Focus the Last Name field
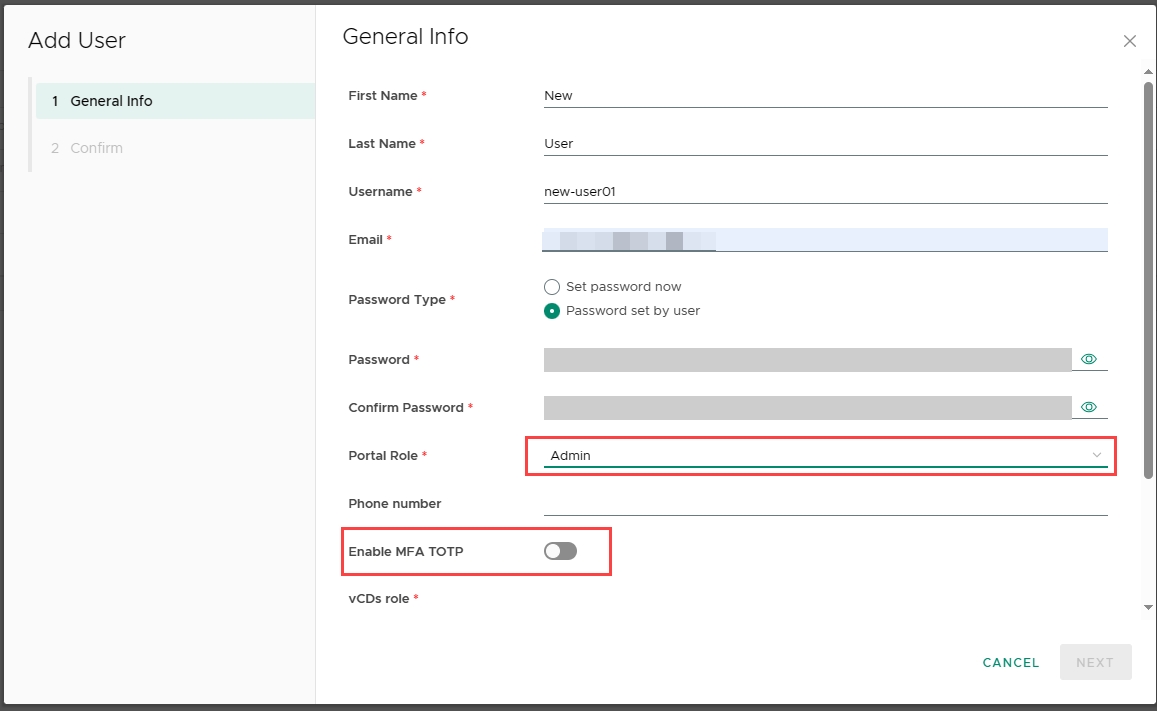This screenshot has width=1157, height=711. [825, 144]
